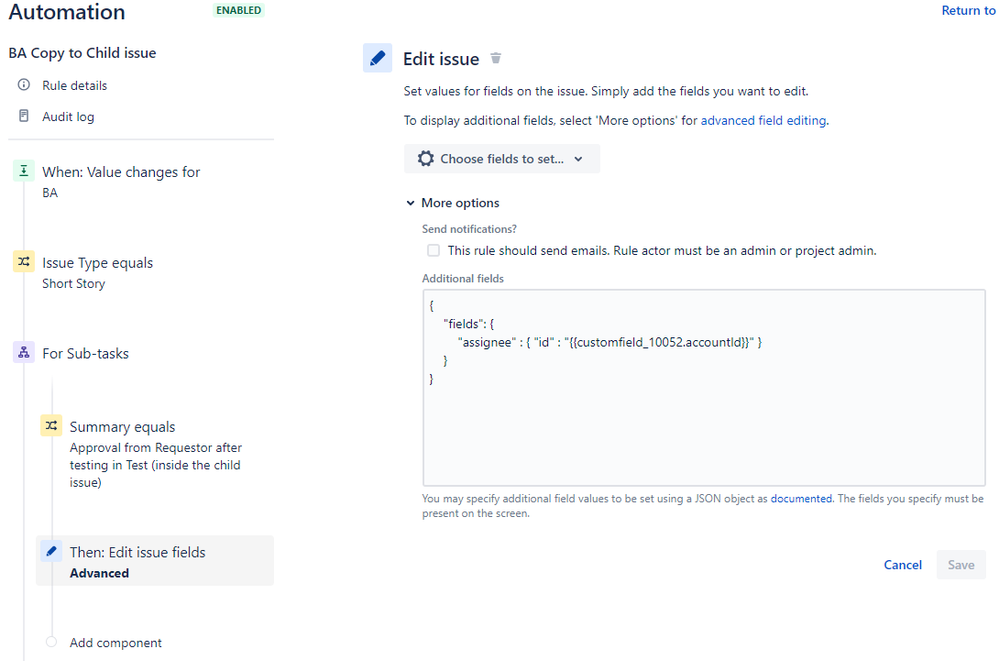Viewport: 999px width, 661px height.
Task: Click the Summary equals condition icon
Action: click(x=51, y=425)
